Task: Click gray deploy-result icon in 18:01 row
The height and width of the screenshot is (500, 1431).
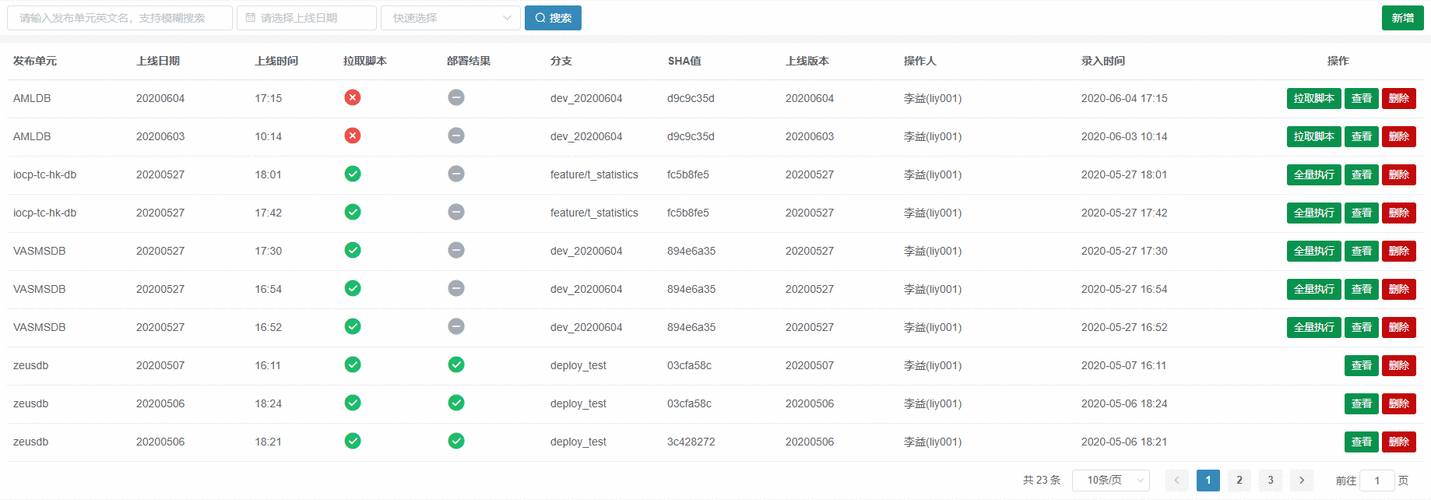Action: tap(456, 173)
